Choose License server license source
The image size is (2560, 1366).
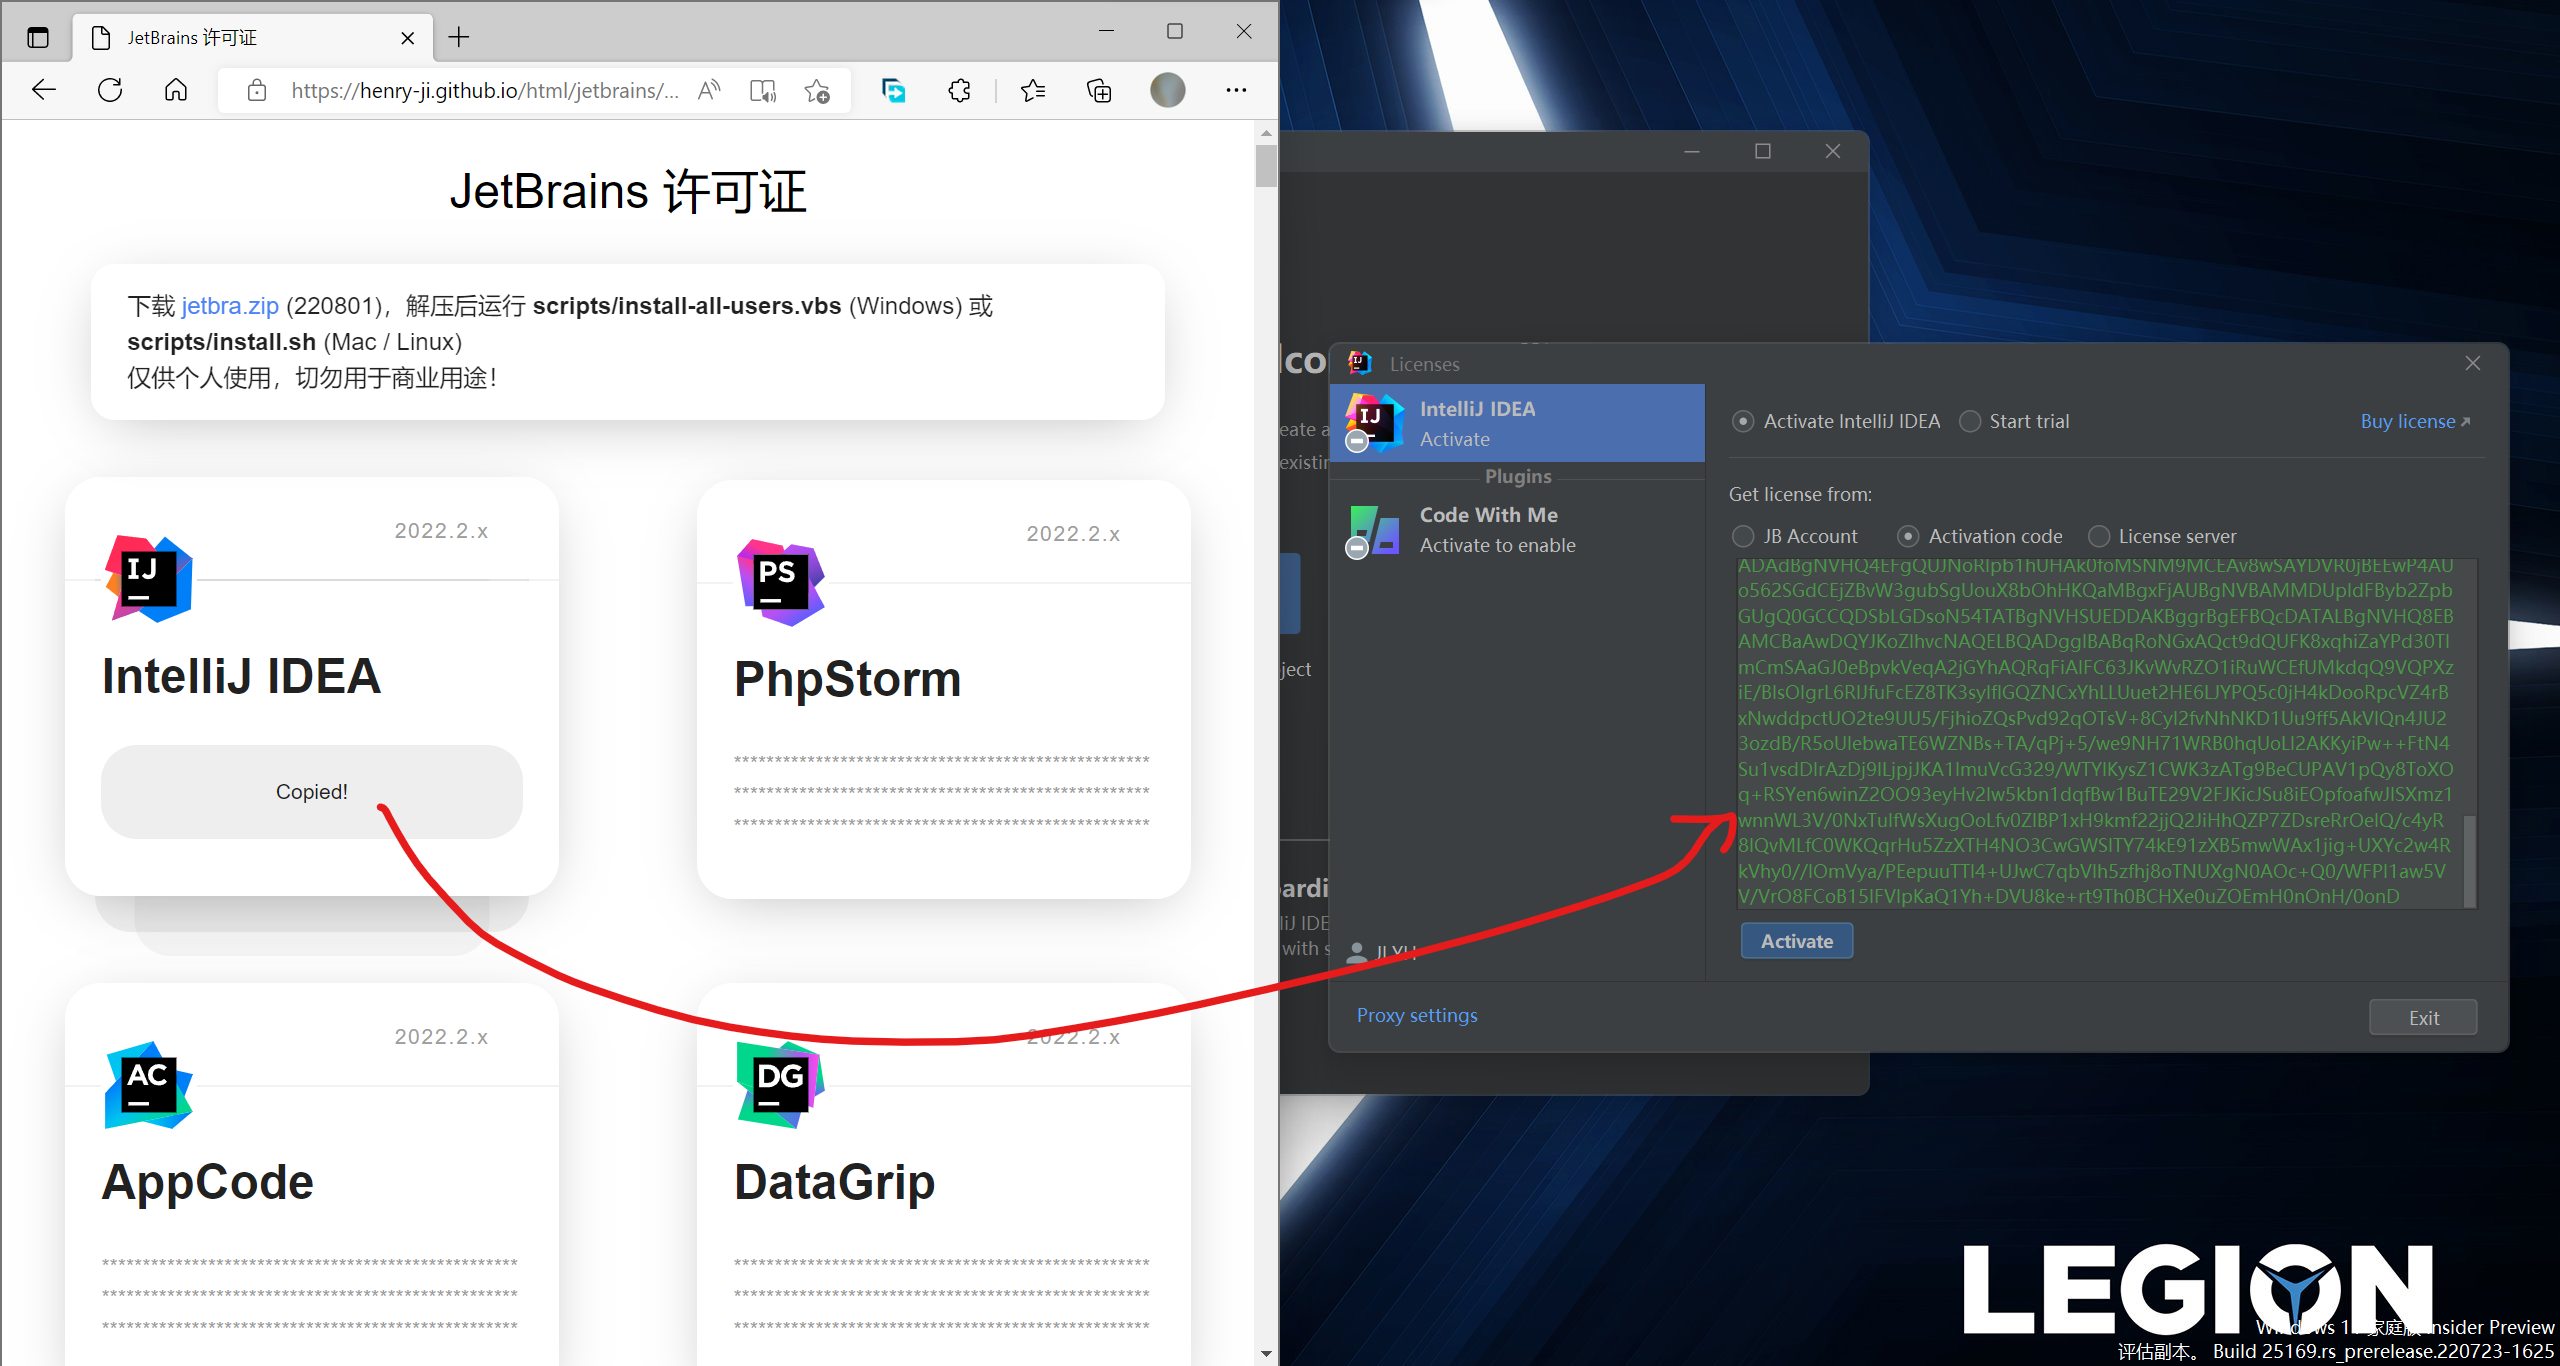click(2099, 537)
